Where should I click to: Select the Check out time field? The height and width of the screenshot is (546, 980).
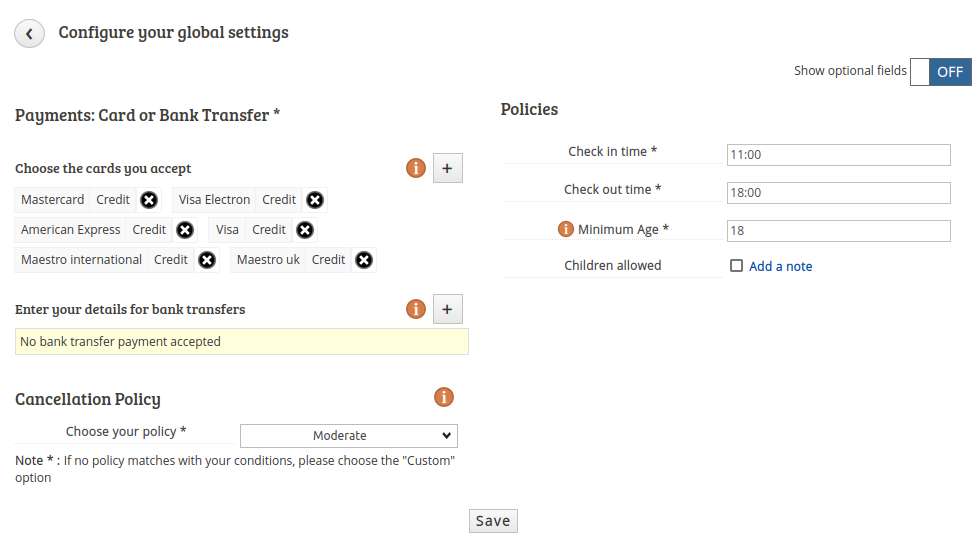click(839, 193)
